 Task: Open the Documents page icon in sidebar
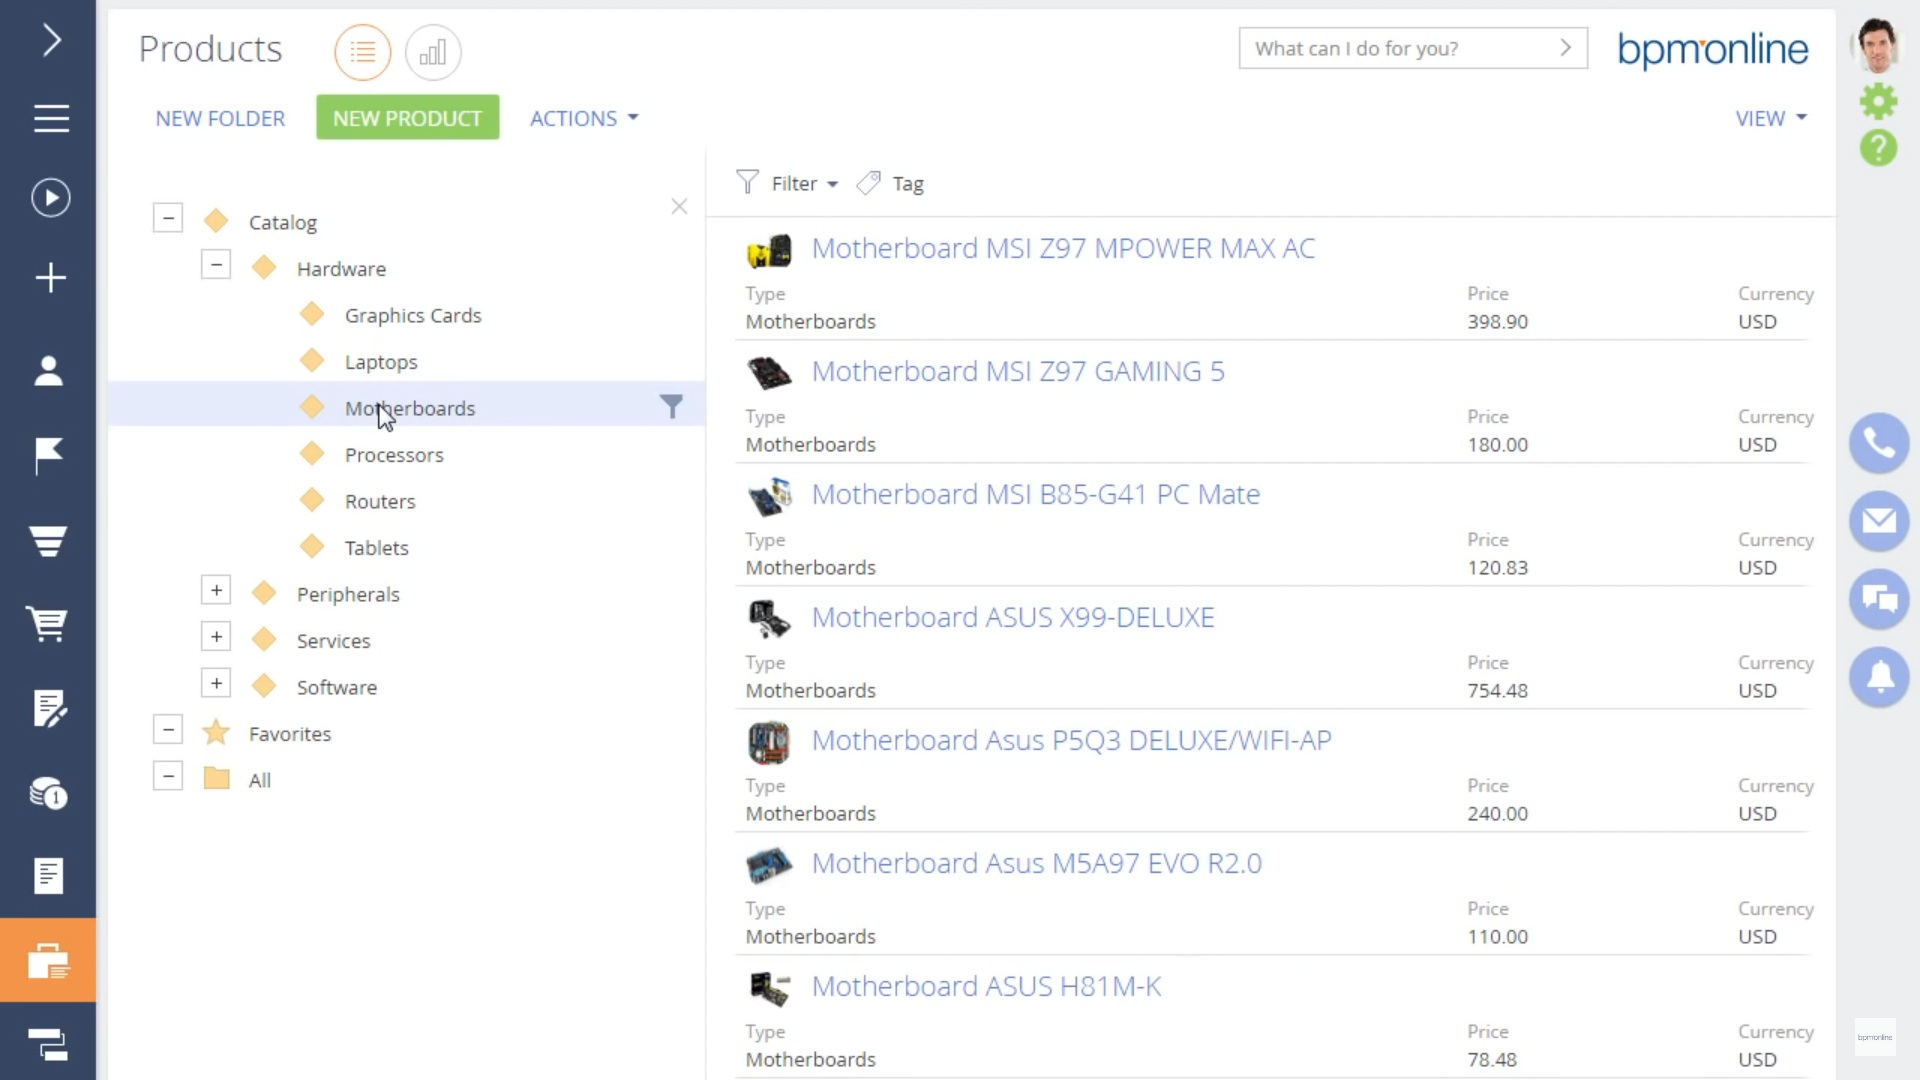(x=48, y=877)
